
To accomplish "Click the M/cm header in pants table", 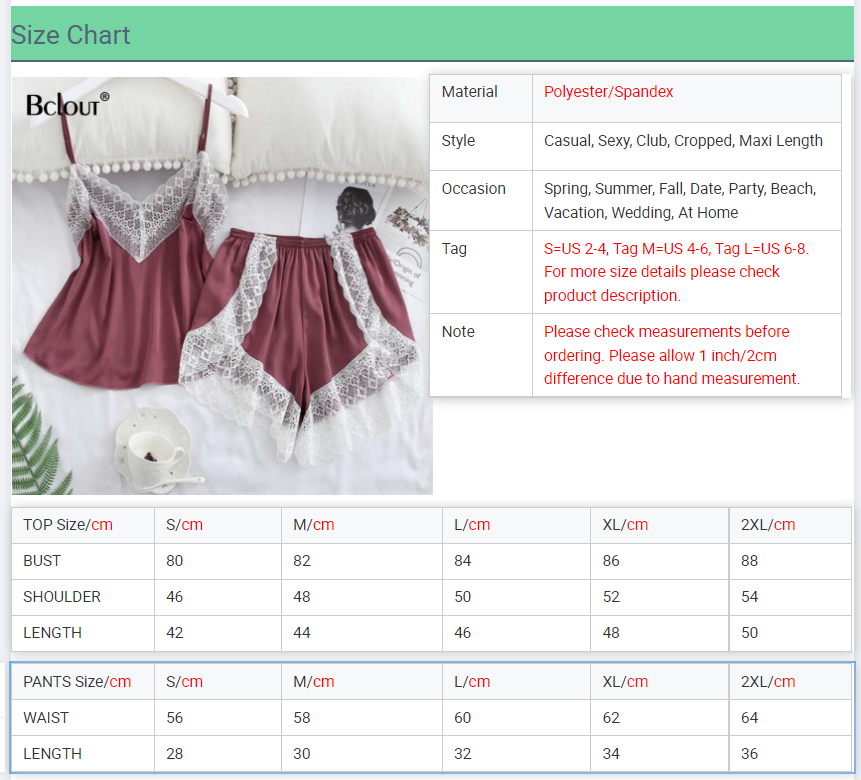I will [314, 682].
